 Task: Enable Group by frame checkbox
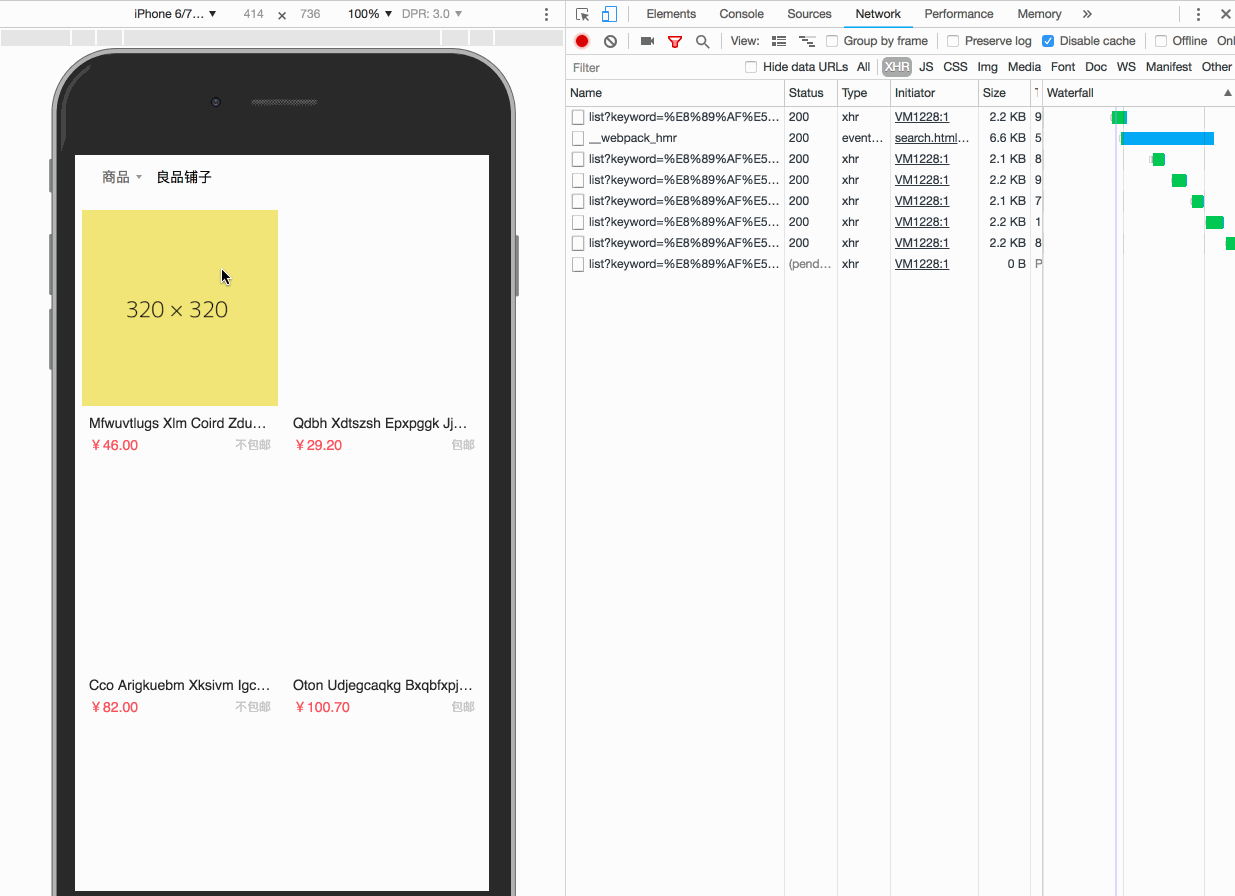click(832, 41)
